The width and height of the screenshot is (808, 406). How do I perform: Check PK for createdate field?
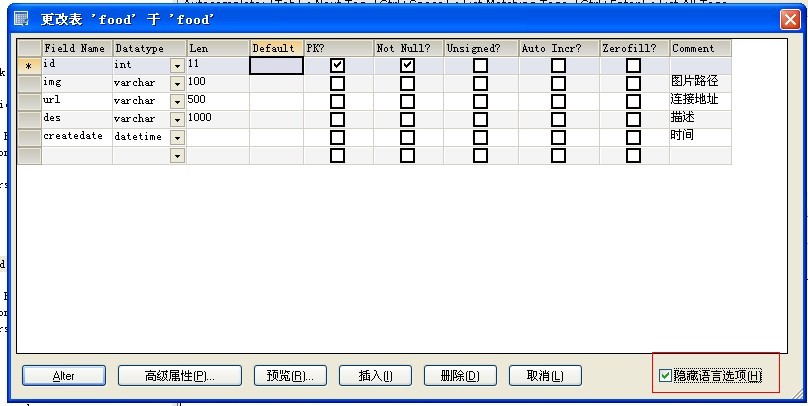point(338,138)
